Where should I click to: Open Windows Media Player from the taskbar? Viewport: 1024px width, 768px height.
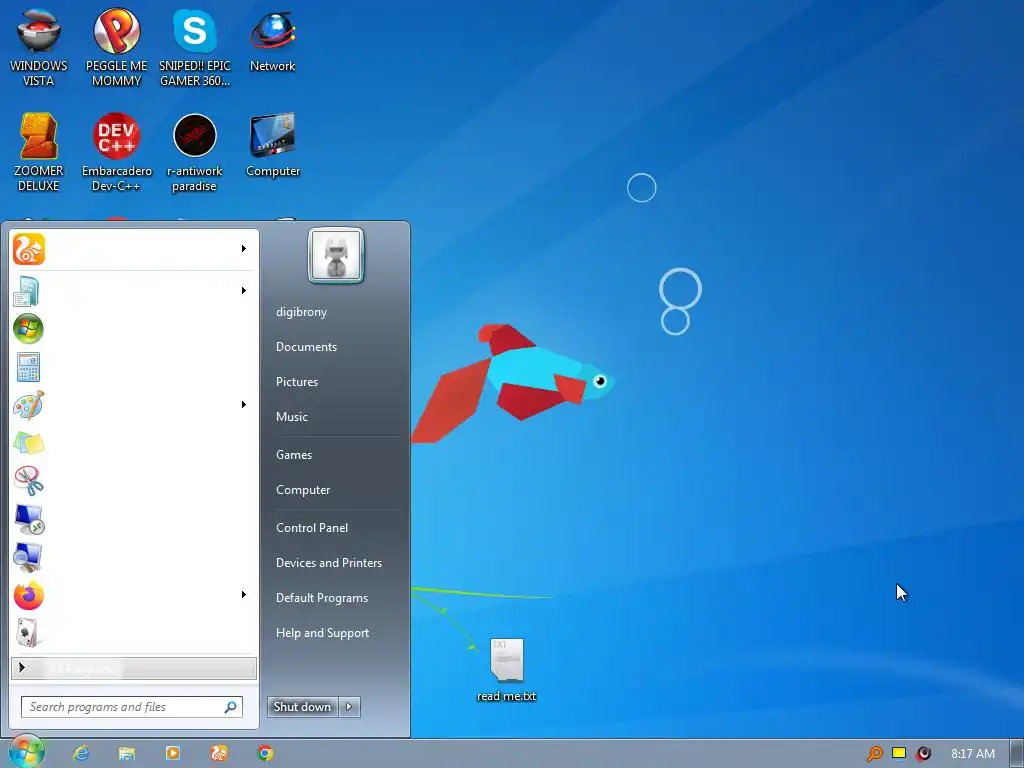173,753
